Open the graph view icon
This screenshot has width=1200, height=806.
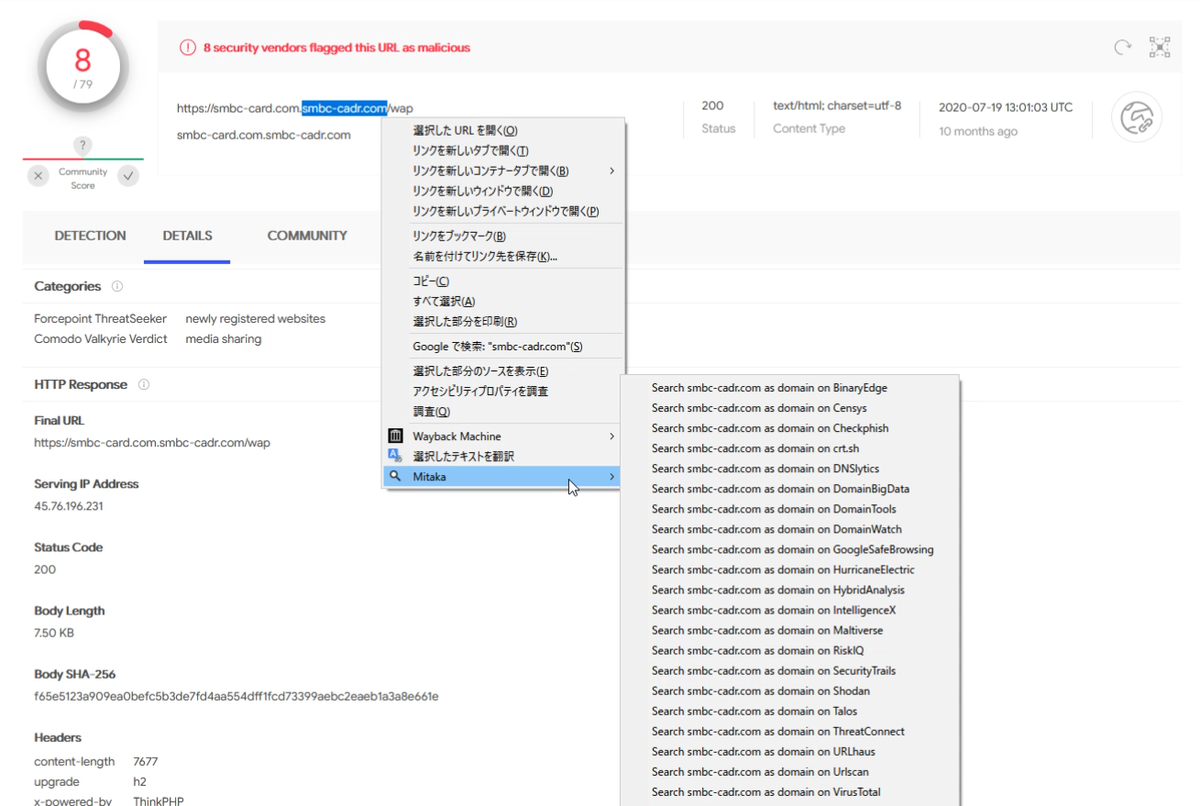click(1160, 47)
